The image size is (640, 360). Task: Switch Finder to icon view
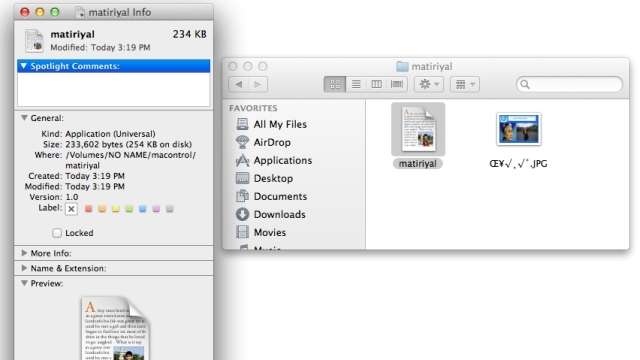[x=335, y=84]
